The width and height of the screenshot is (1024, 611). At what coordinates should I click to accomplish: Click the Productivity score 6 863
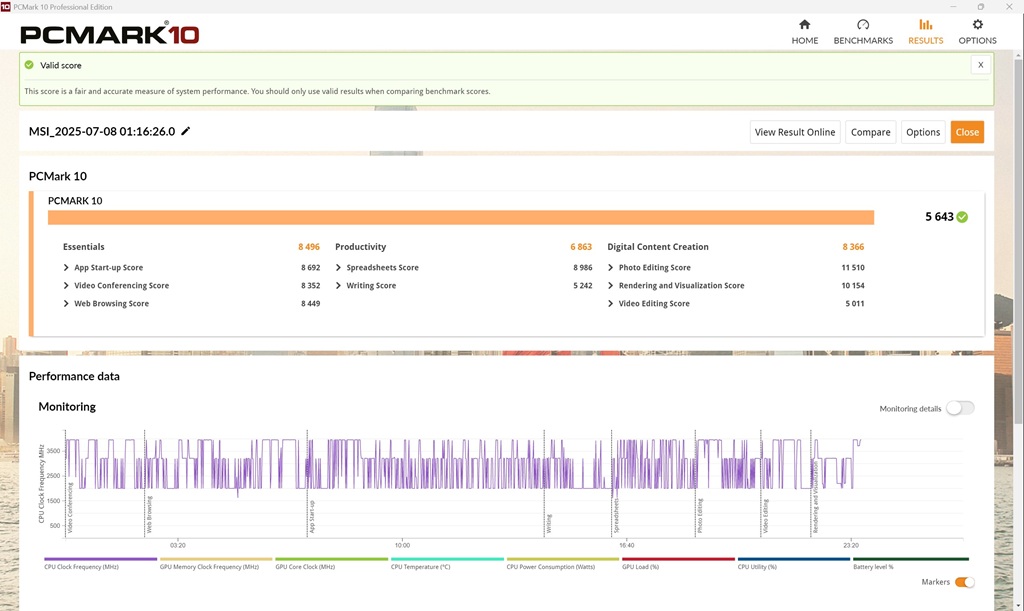point(581,247)
